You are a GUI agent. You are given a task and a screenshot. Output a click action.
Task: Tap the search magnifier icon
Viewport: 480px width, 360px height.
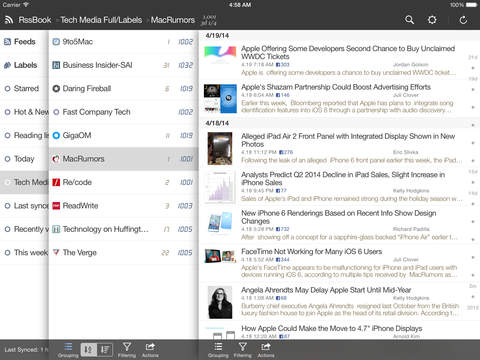[x=409, y=20]
